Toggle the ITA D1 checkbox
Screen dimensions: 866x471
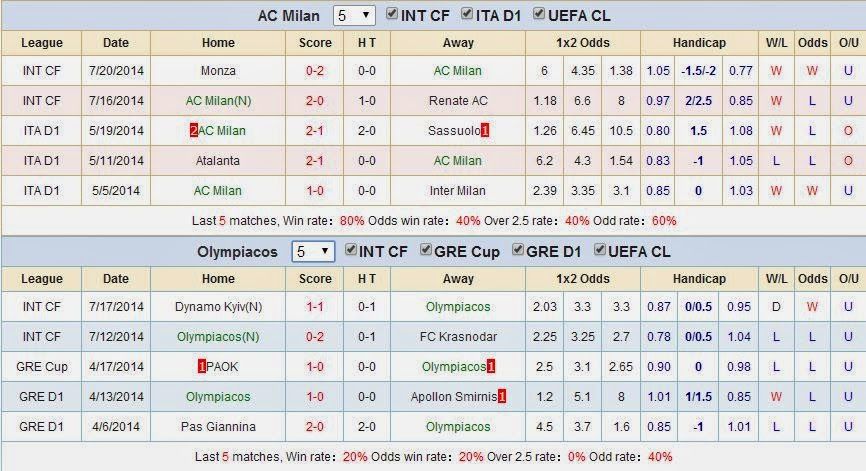pyautogui.click(x=467, y=14)
